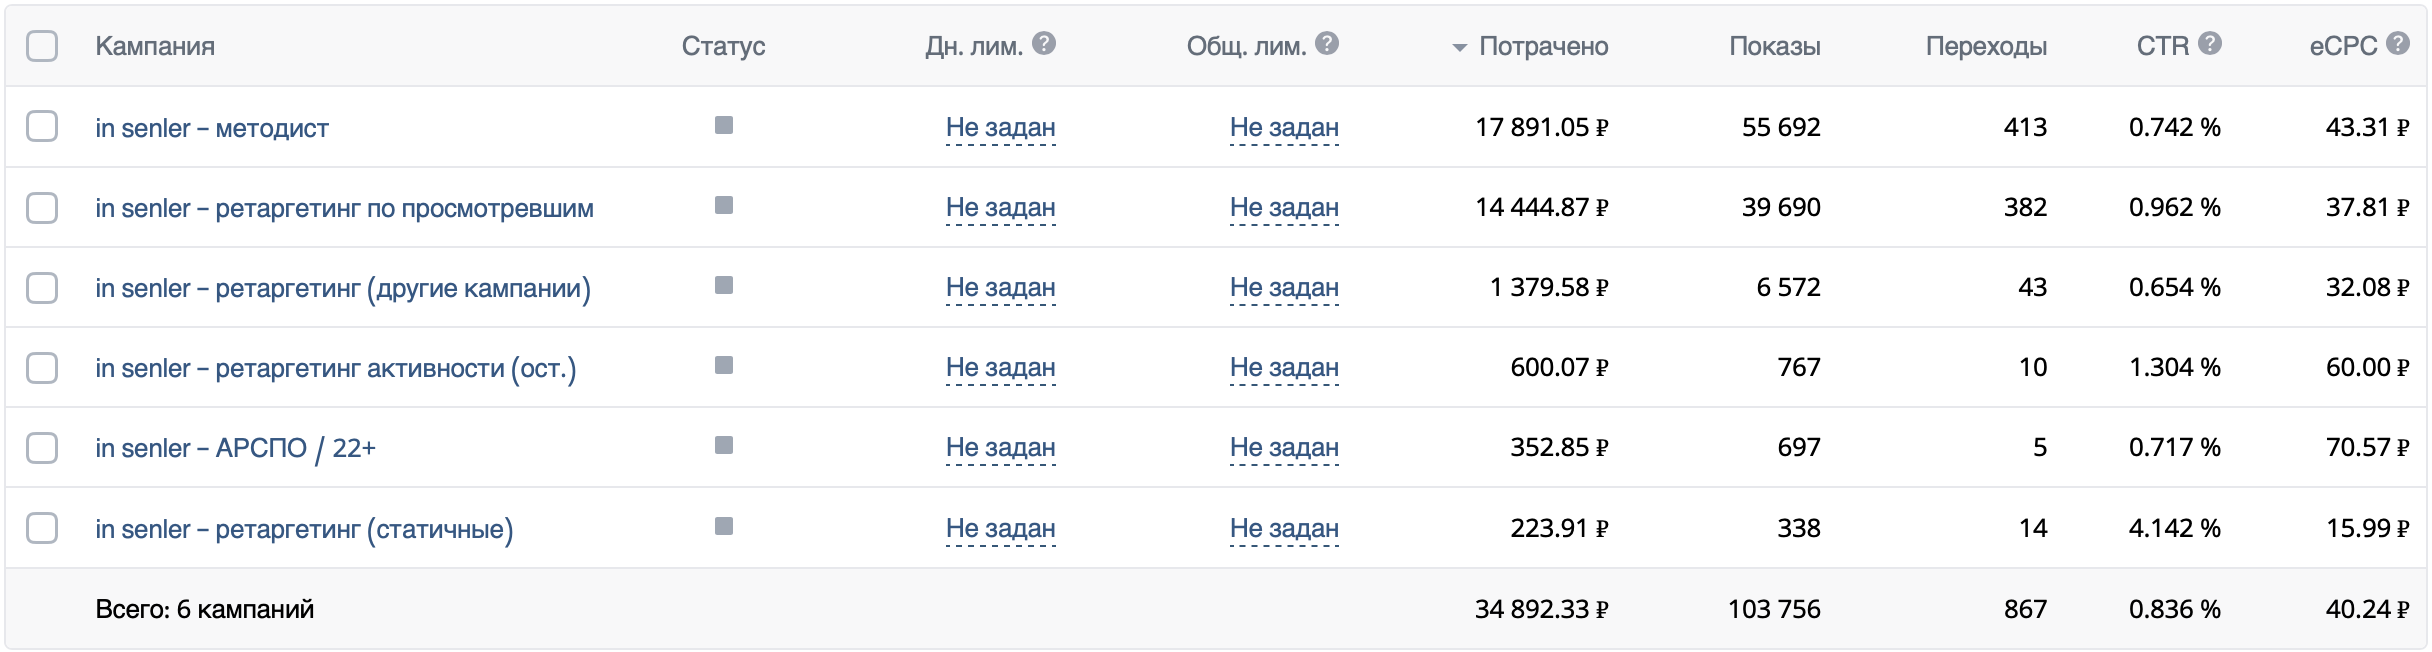
Task: Click the sort arrow beside Потрачено column
Action: [1459, 44]
